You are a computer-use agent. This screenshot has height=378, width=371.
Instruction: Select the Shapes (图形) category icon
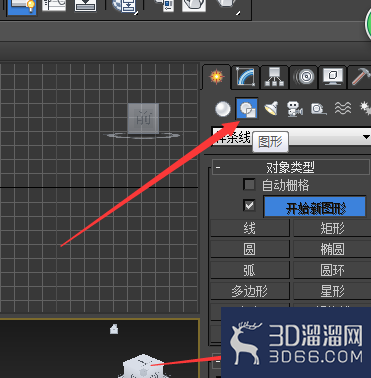point(247,108)
